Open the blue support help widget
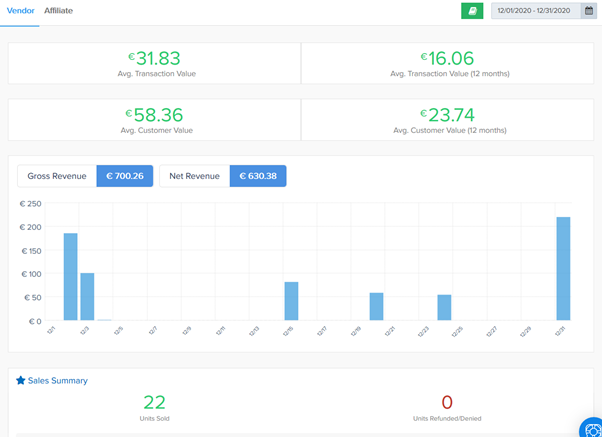Image resolution: width=602 pixels, height=437 pixels. coord(592,428)
